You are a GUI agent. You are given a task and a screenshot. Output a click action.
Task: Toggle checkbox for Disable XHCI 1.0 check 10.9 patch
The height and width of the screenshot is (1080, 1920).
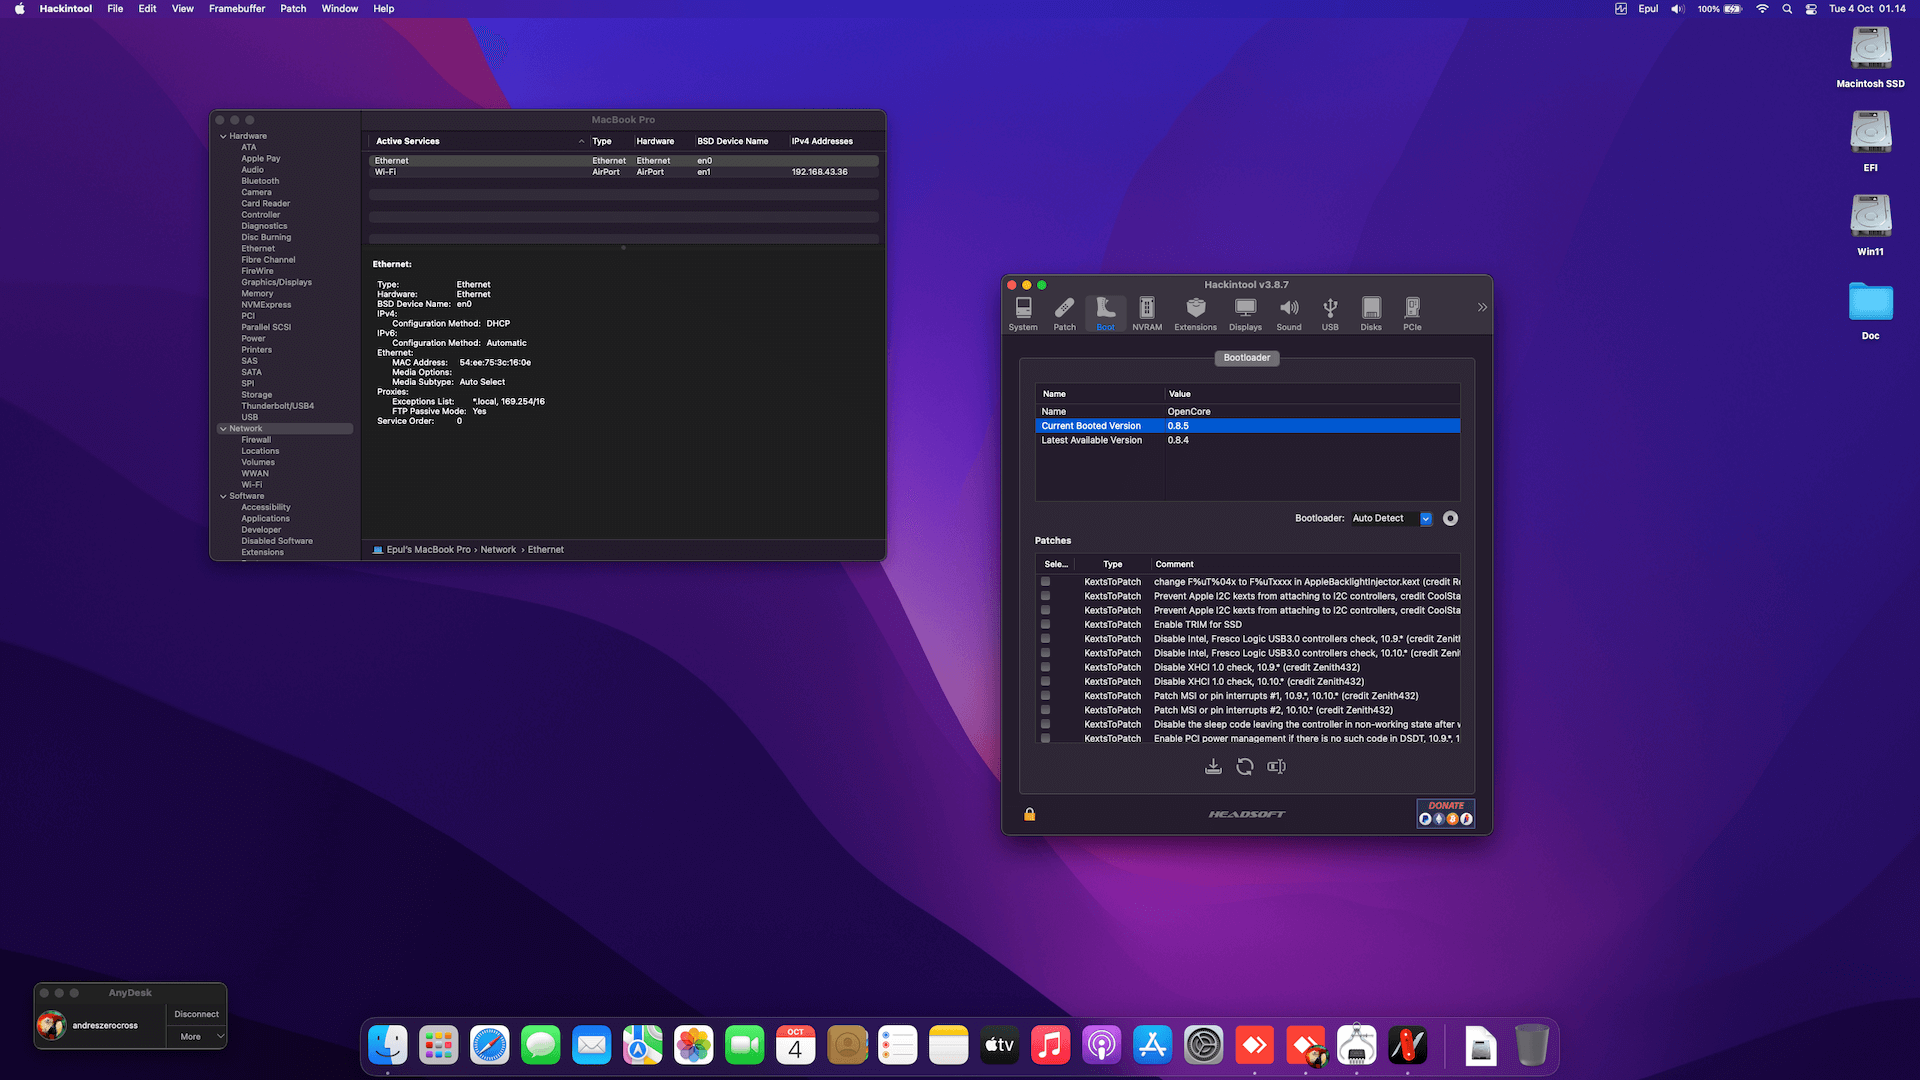(x=1045, y=667)
